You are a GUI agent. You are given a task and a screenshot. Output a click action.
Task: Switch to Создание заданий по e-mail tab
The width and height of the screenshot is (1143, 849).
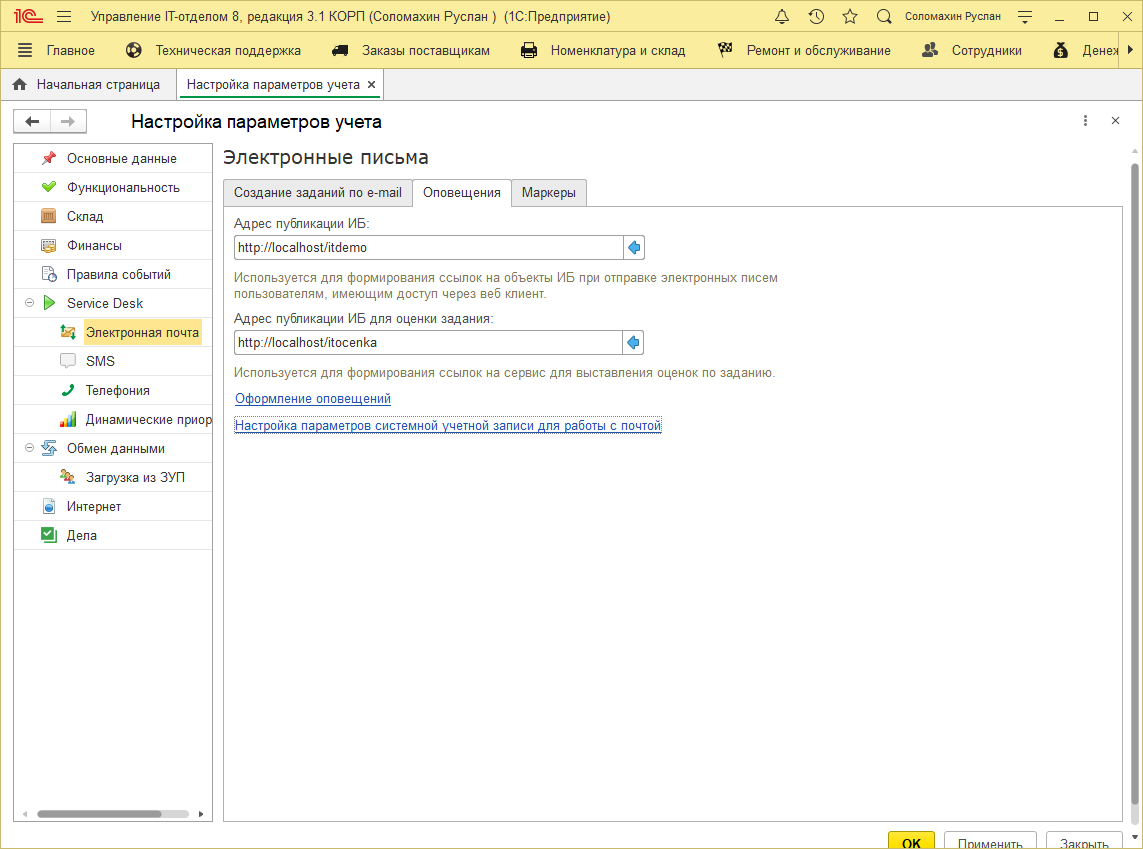tap(317, 193)
